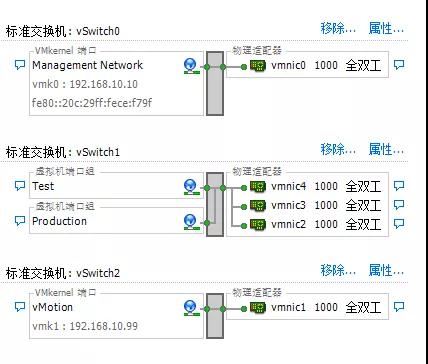This screenshot has width=428, height=364.
Task: Click the globe icon on Management Network
Action: tap(191, 65)
